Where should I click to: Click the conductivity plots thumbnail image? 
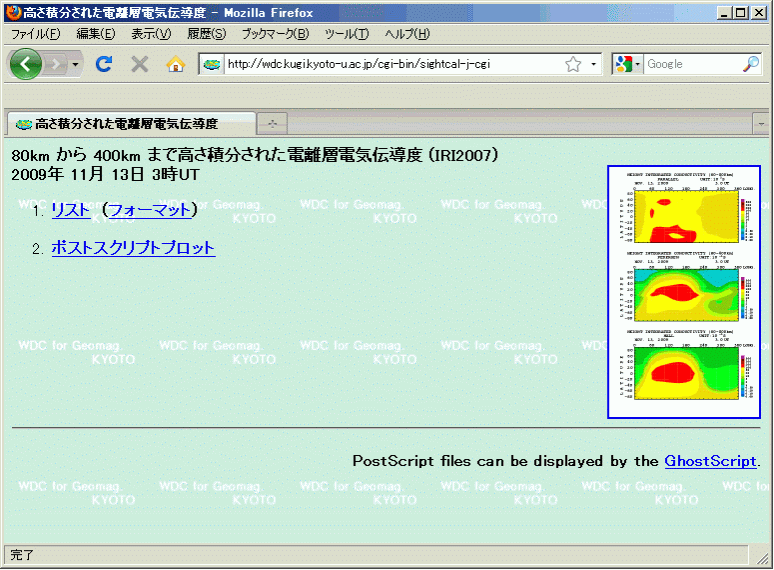click(x=684, y=292)
